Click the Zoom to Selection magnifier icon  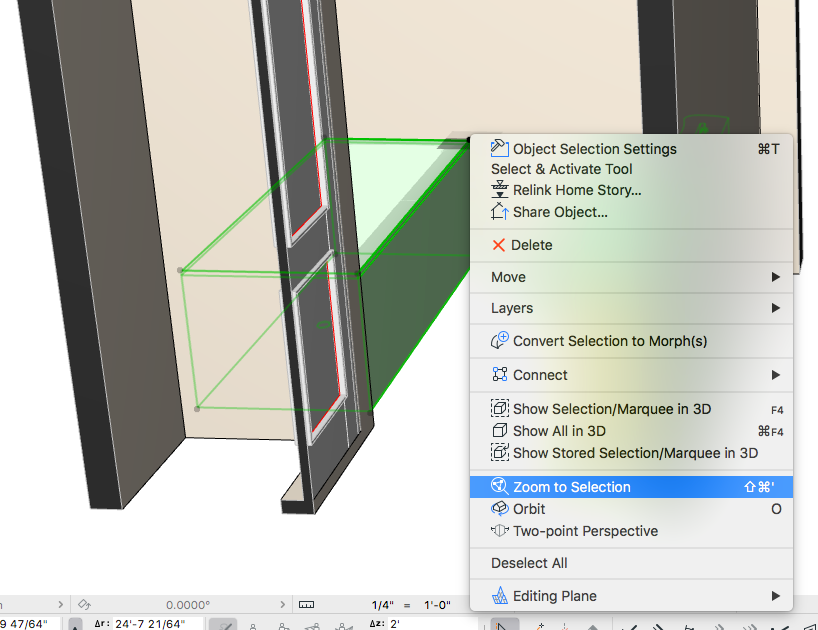point(499,486)
